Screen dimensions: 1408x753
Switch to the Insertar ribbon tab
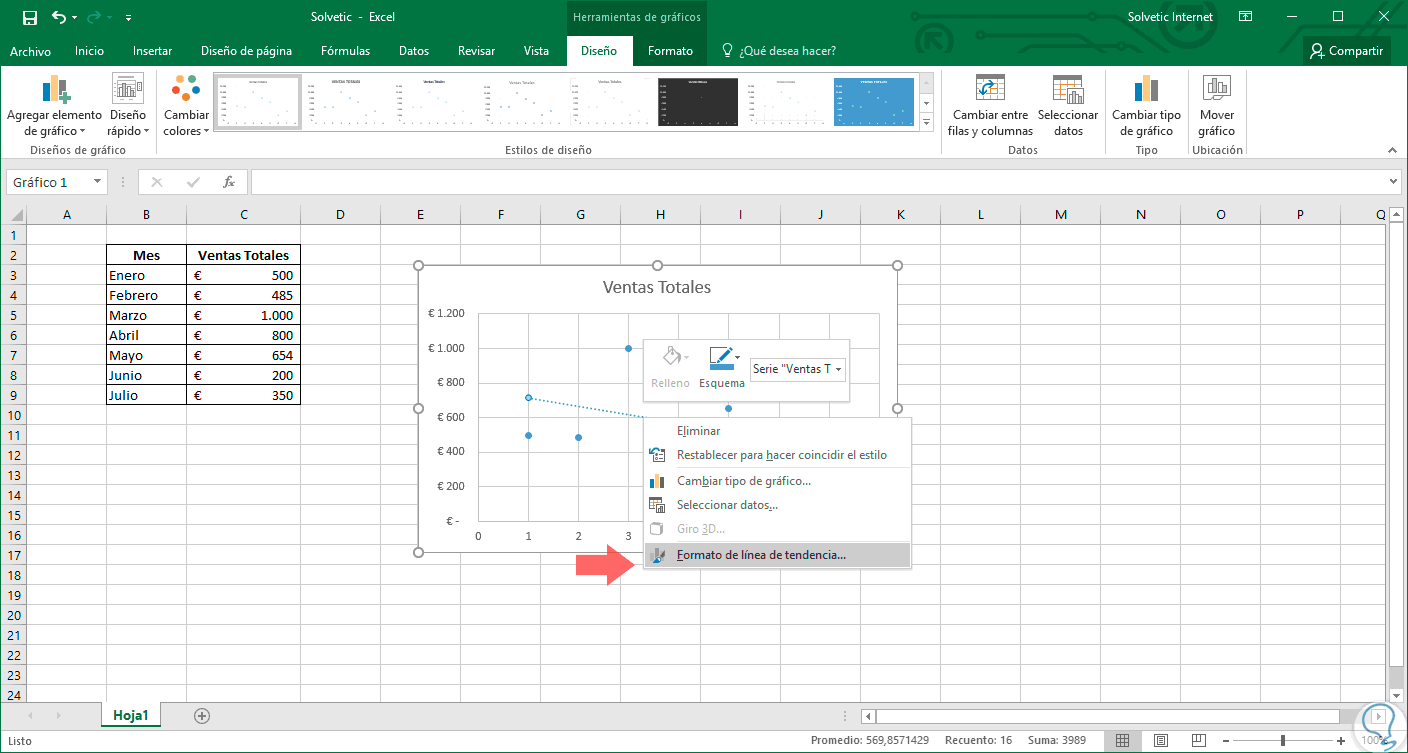point(152,51)
